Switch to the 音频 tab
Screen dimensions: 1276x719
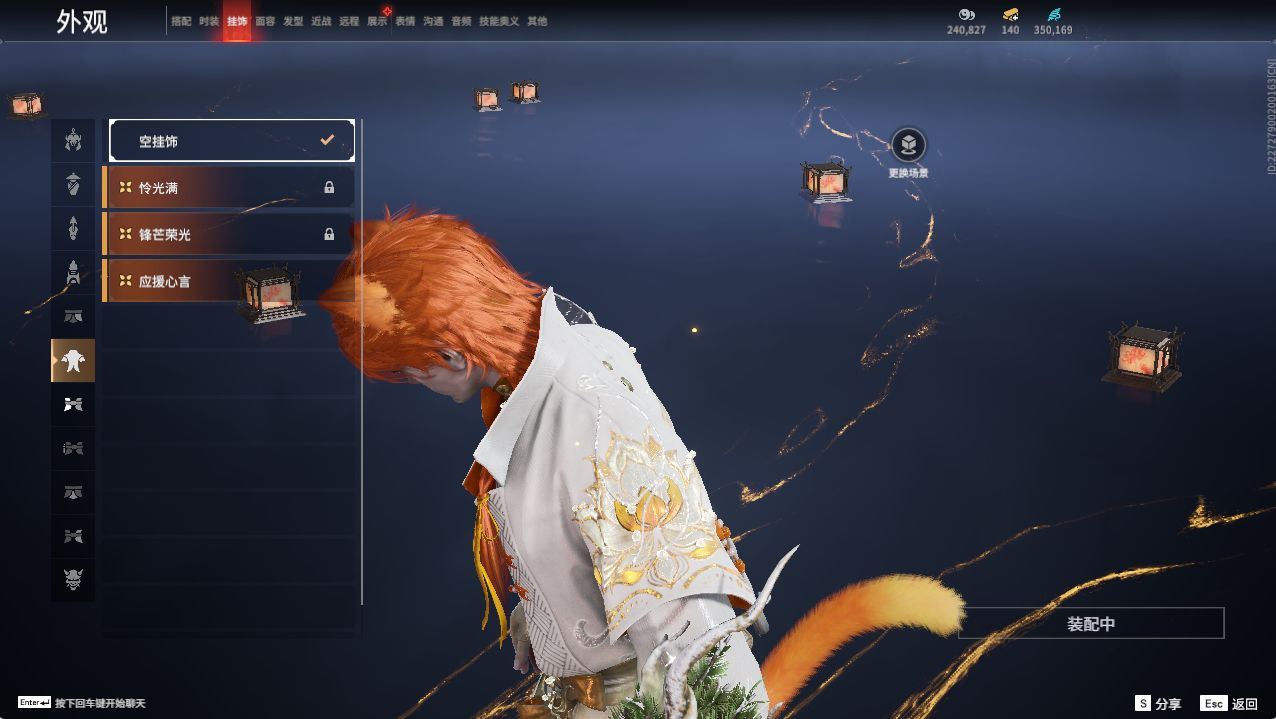(x=459, y=20)
